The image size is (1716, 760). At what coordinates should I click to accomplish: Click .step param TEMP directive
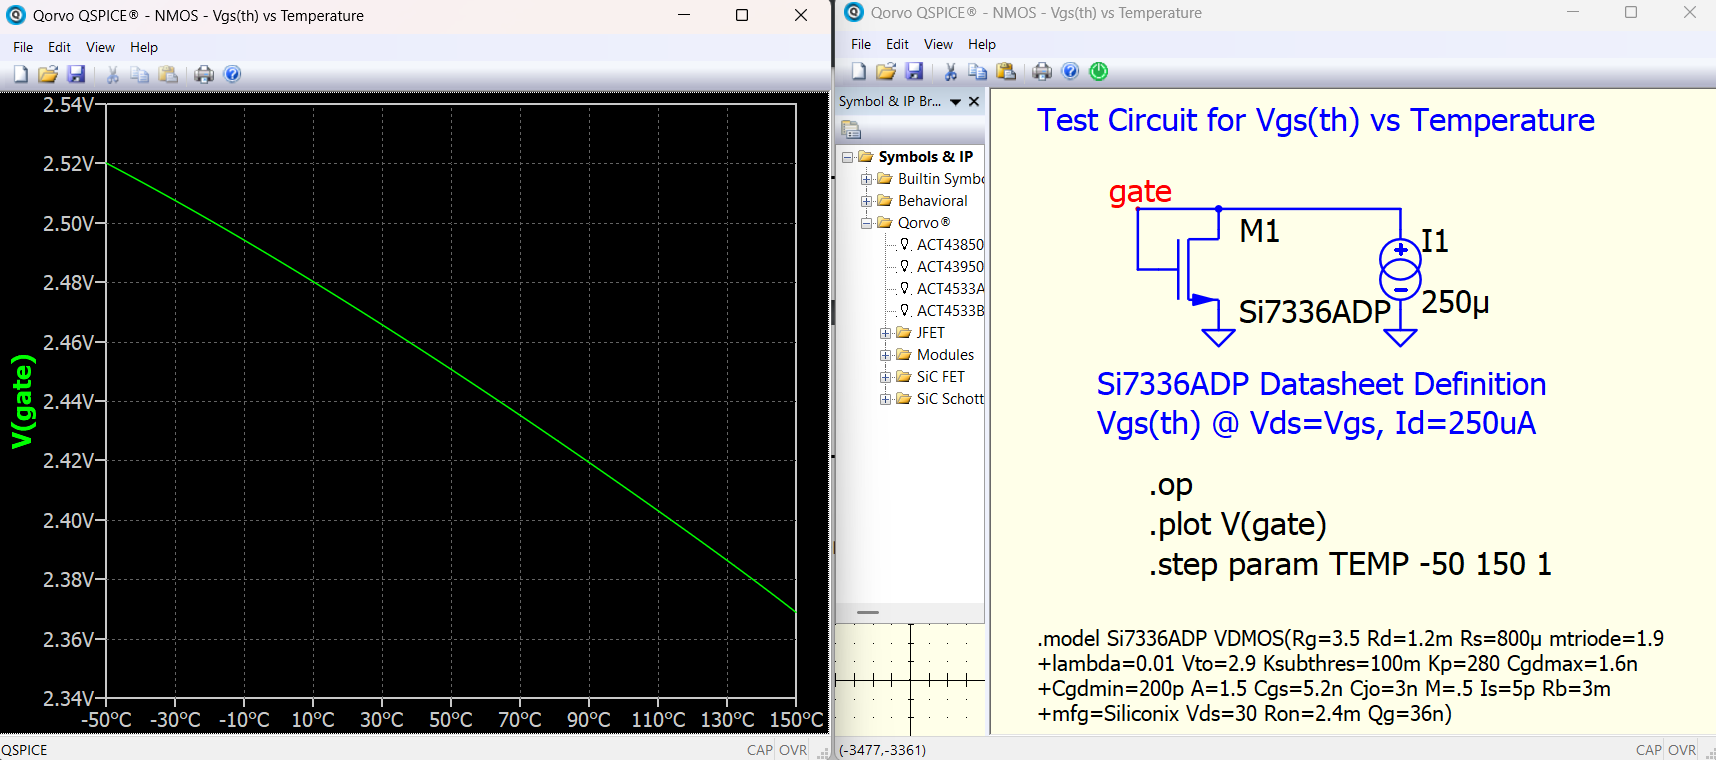pyautogui.click(x=1350, y=564)
